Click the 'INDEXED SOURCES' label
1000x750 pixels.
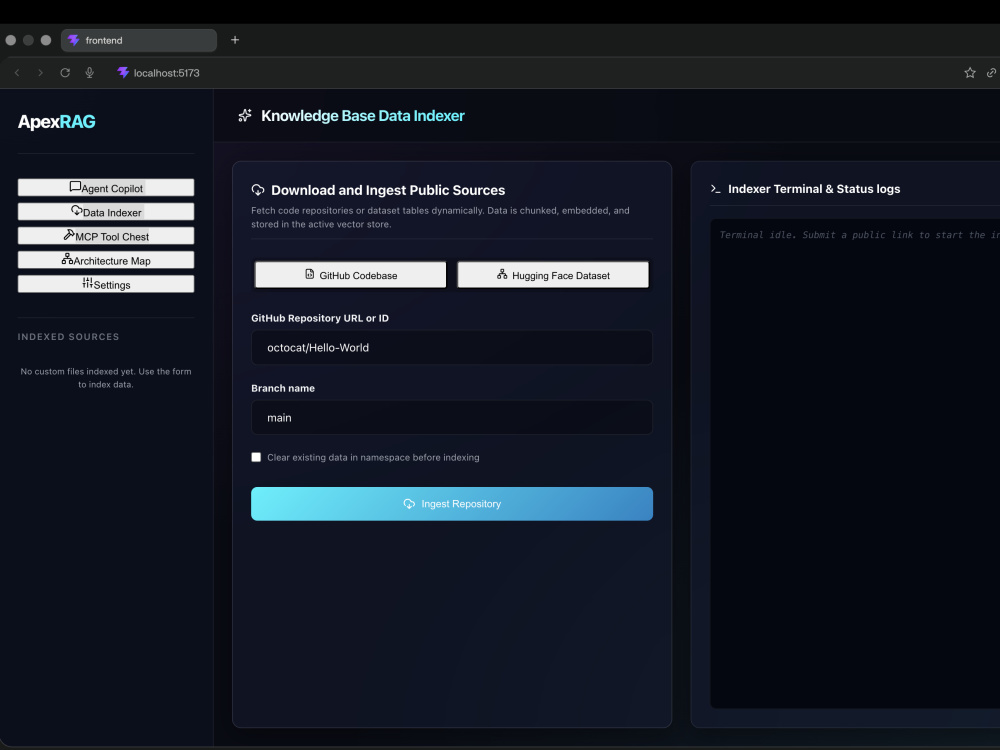pyautogui.click(x=68, y=337)
